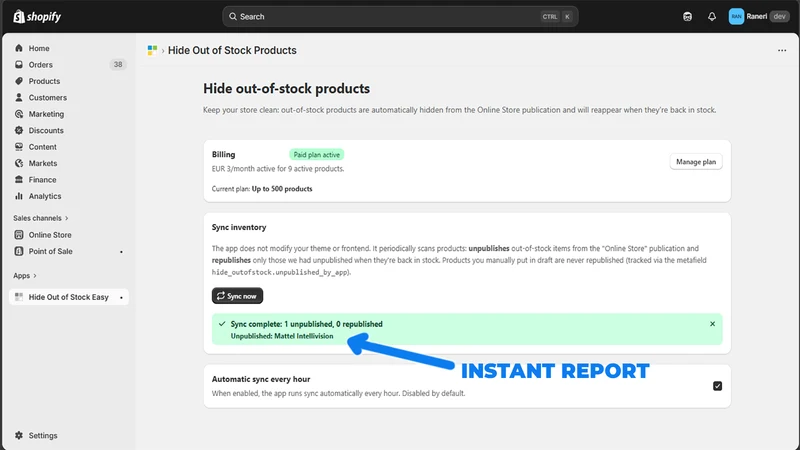The image size is (800, 450).
Task: Click hide_outofstock.unpublished_by_app metafield text
Action: [x=281, y=272]
